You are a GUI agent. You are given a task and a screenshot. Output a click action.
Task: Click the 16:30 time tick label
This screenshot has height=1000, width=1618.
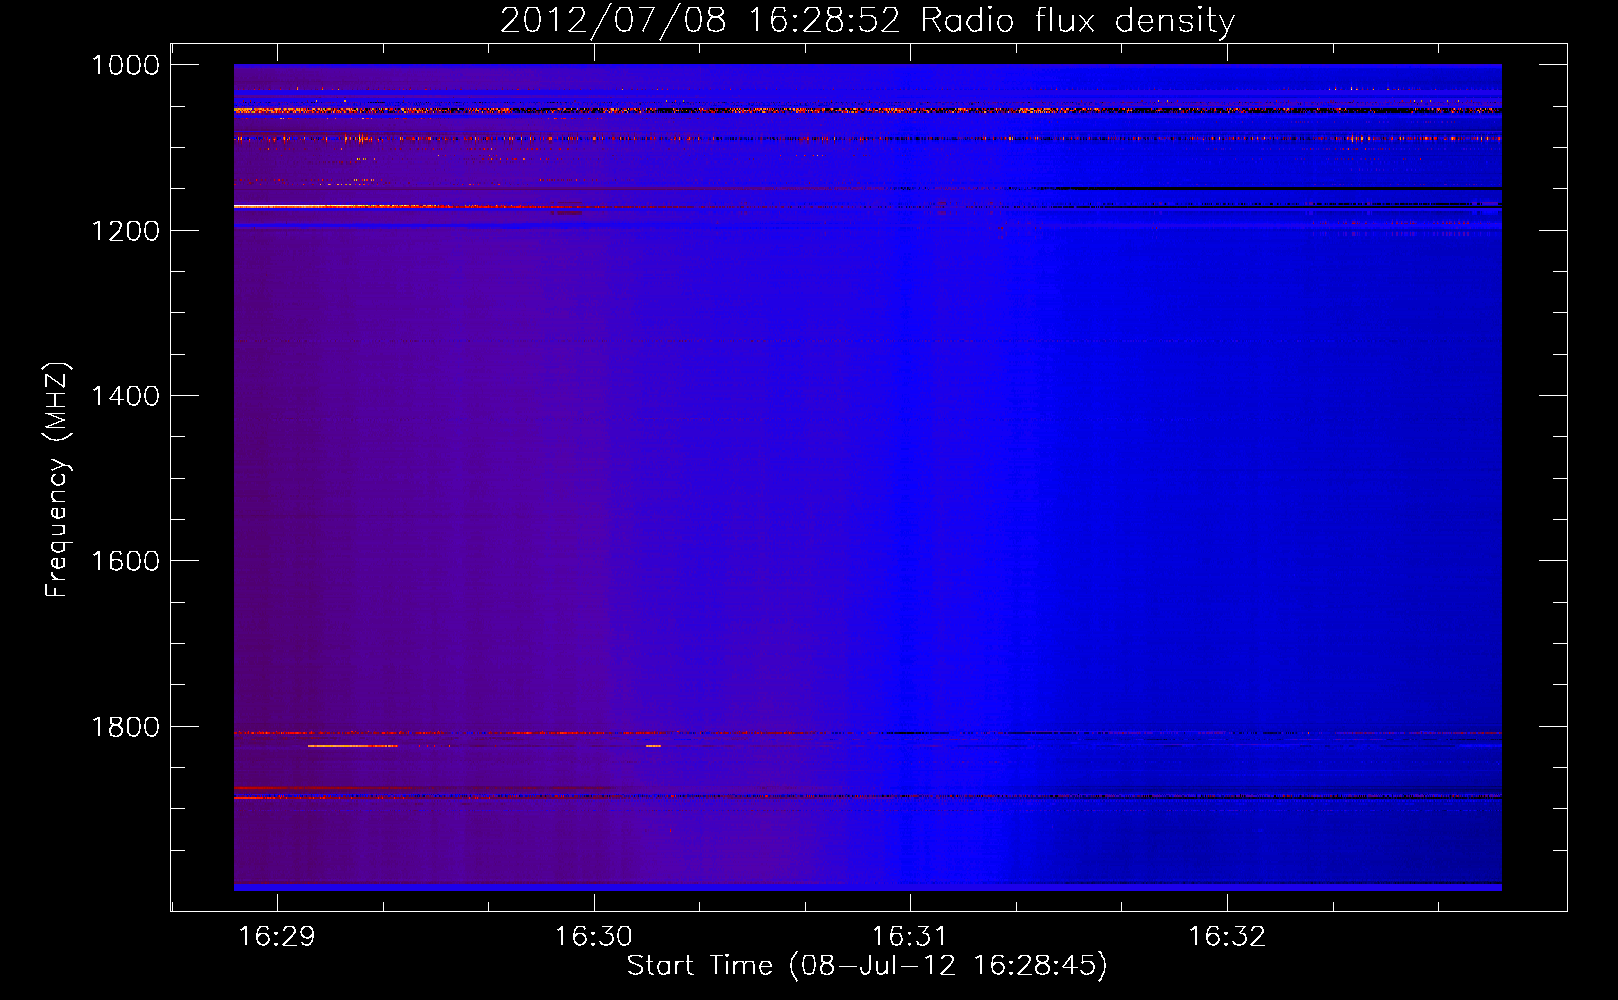[594, 937]
